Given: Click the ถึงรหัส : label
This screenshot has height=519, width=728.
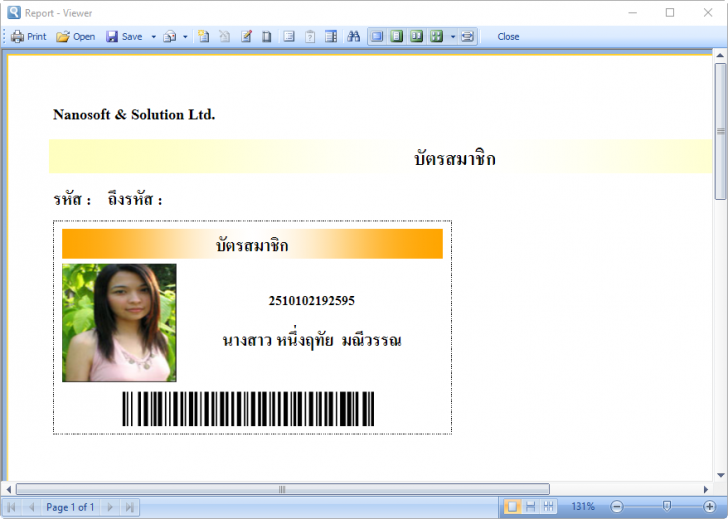Looking at the screenshot, I should coord(135,199).
